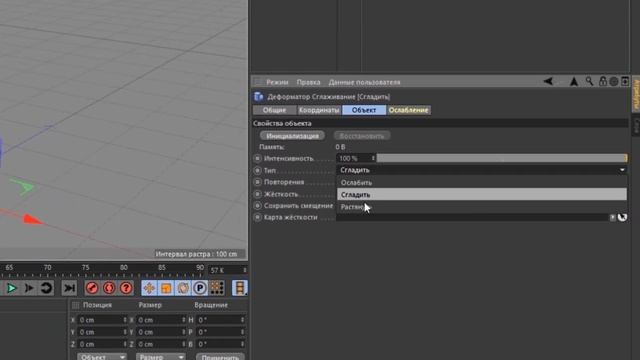Click the lock icon in Attribute Manager
This screenshot has width=640, height=360.
(602, 81)
